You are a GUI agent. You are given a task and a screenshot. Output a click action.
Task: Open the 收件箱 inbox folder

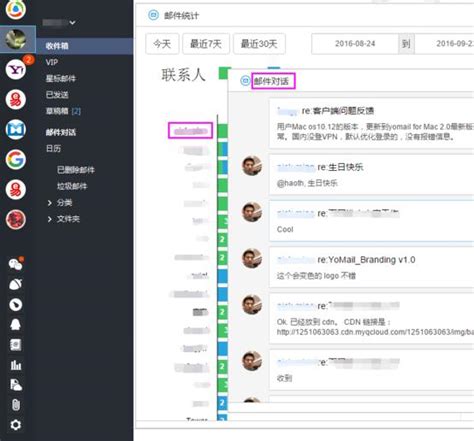(84, 46)
